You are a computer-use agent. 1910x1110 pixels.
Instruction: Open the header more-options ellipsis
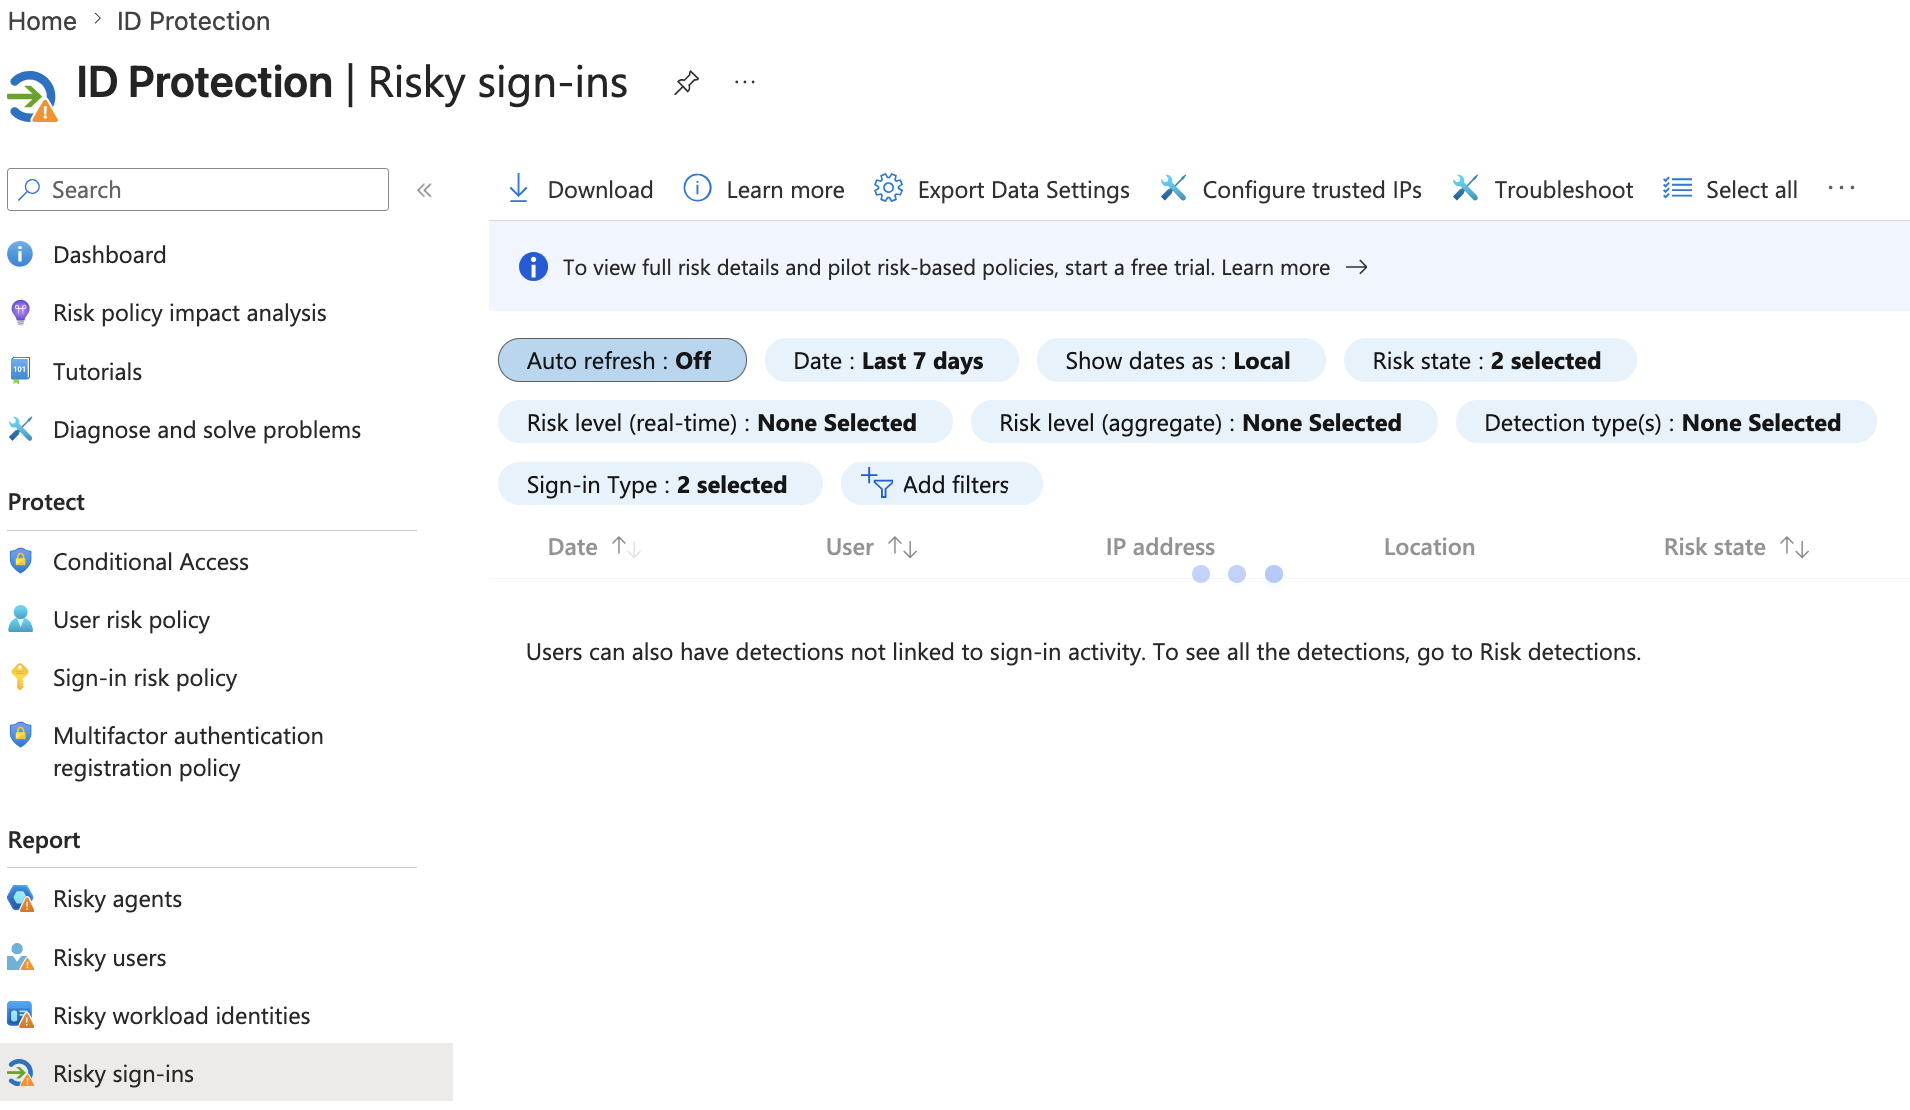tap(745, 83)
